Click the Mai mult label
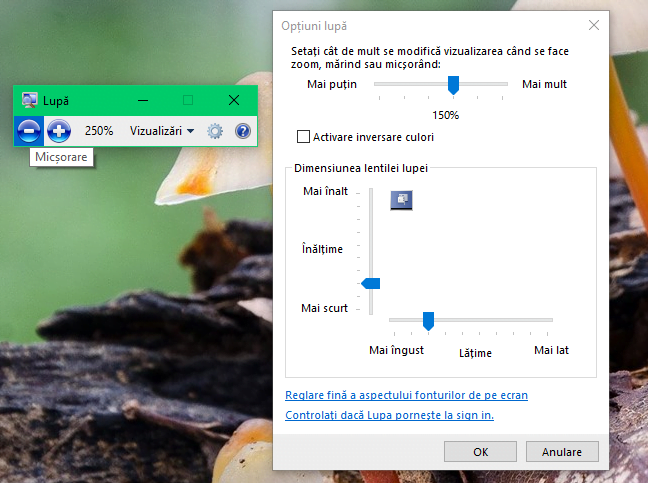This screenshot has height=483, width=648. 544,84
